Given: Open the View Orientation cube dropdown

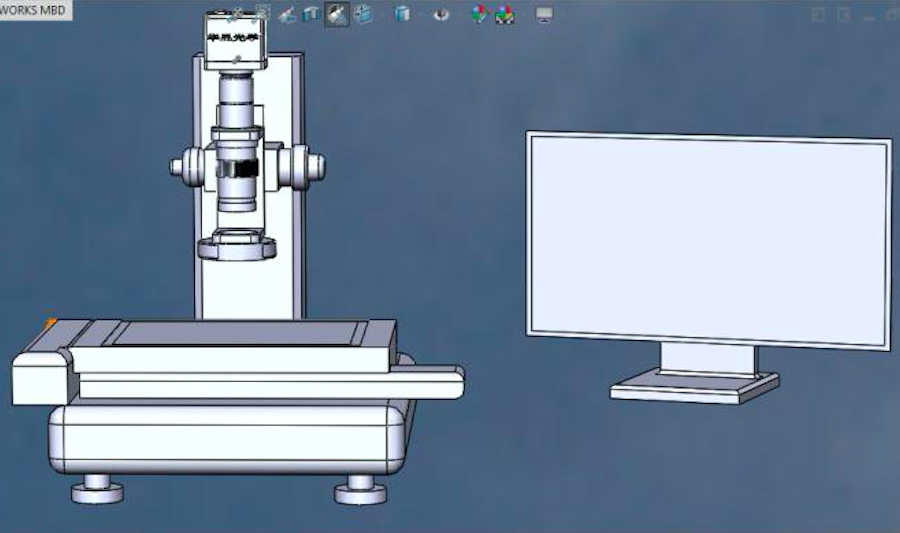Looking at the screenshot, I should [x=363, y=14].
